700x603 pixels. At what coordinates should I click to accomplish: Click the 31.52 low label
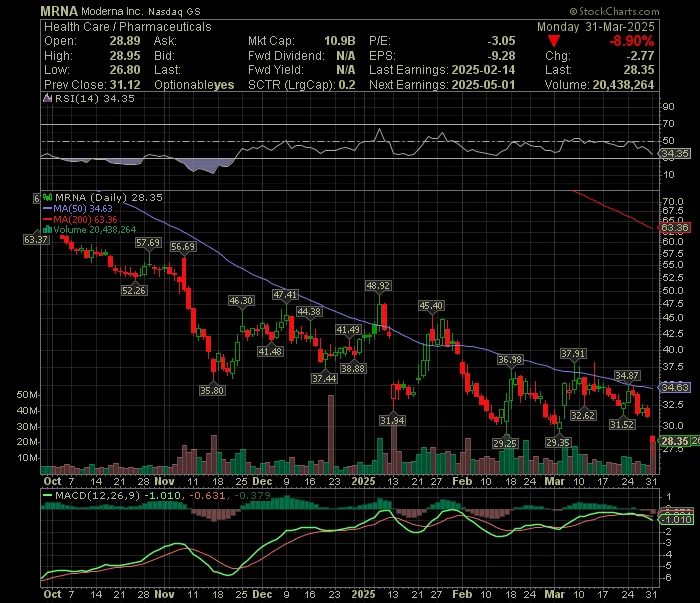coord(622,424)
